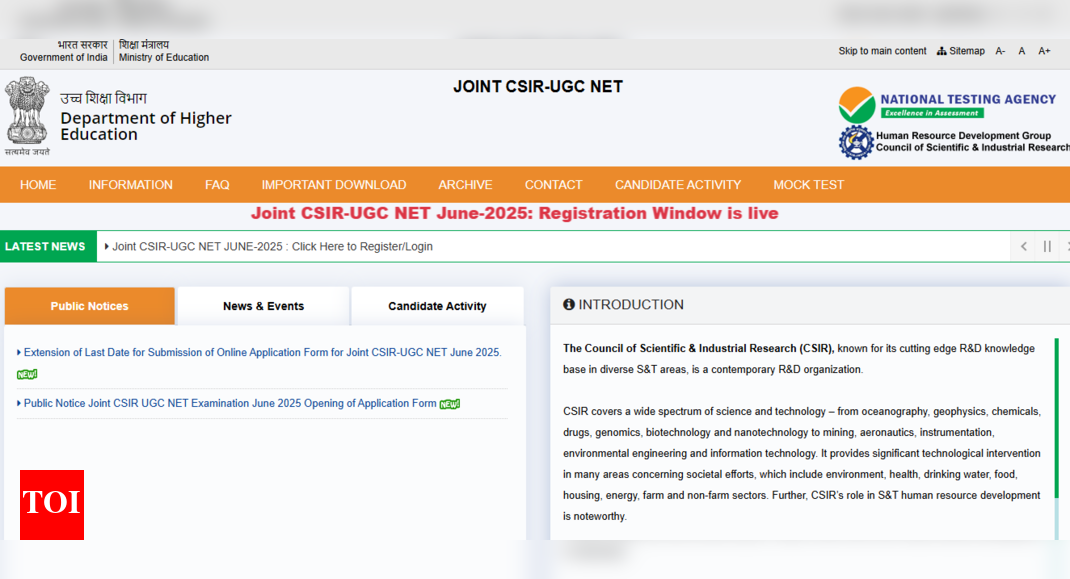Switch to the Candidate Activity tab

click(x=437, y=306)
